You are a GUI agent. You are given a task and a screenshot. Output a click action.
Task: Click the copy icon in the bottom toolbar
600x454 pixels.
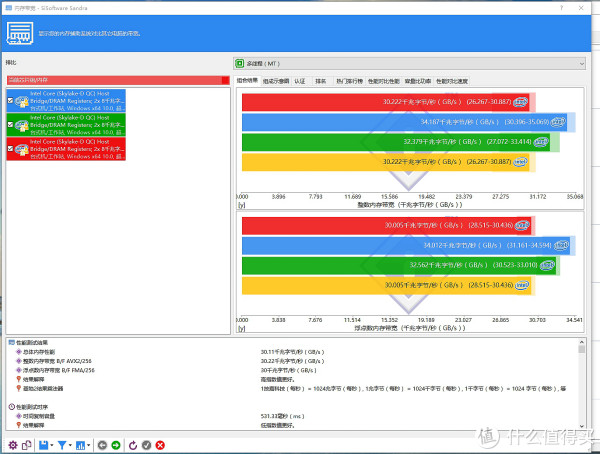click(x=27, y=445)
